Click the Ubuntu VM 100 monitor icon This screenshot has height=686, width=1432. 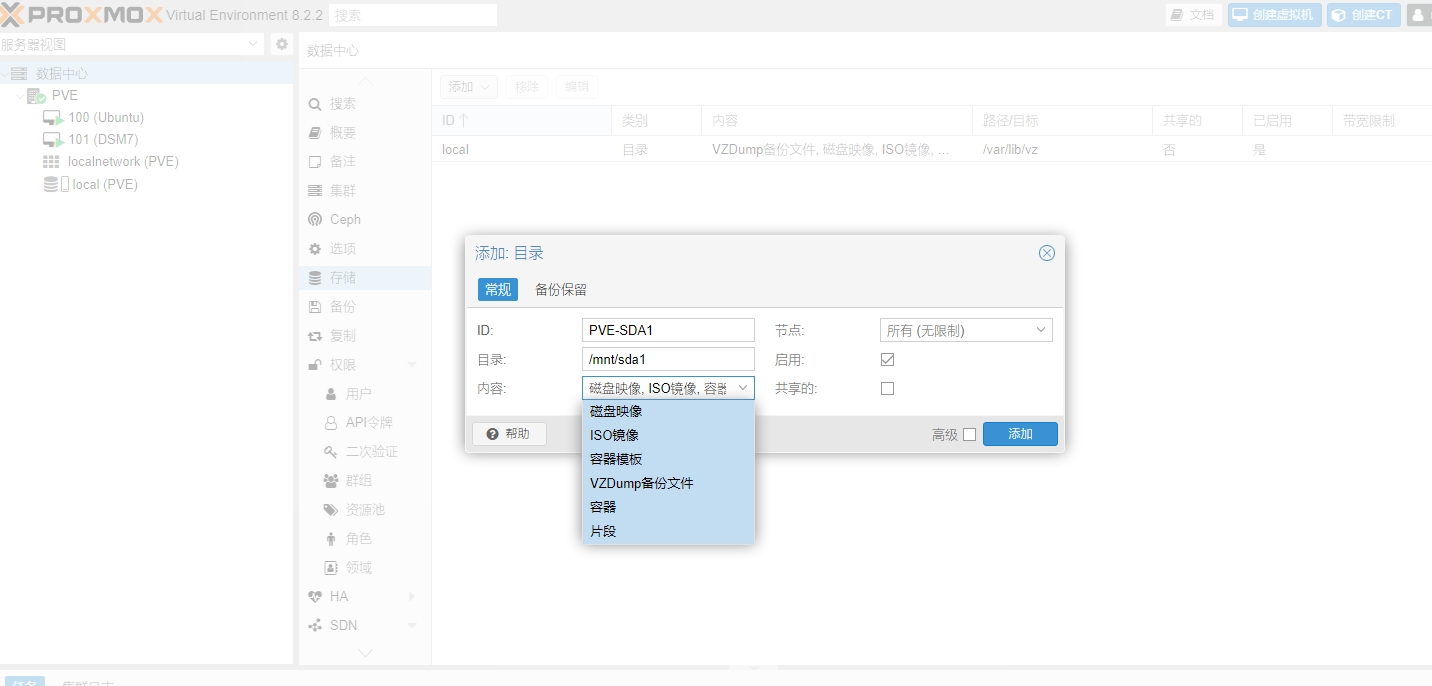coord(53,118)
